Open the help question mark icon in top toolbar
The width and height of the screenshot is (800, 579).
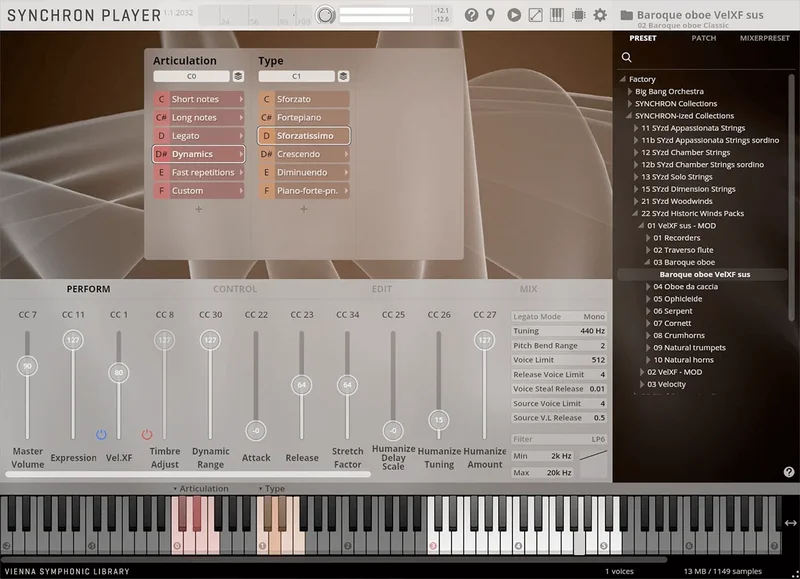coord(471,15)
